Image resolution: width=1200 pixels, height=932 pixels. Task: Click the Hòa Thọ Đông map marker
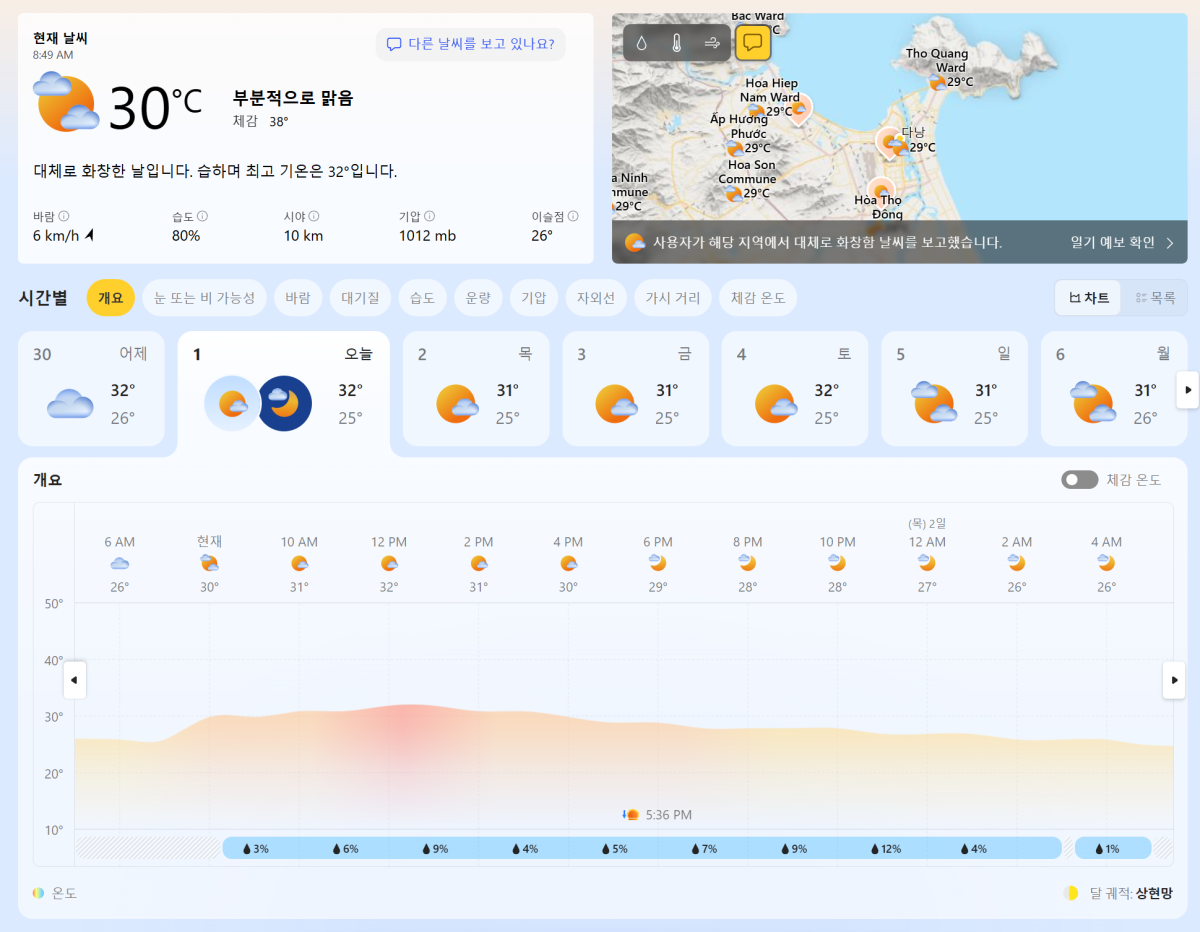[880, 190]
